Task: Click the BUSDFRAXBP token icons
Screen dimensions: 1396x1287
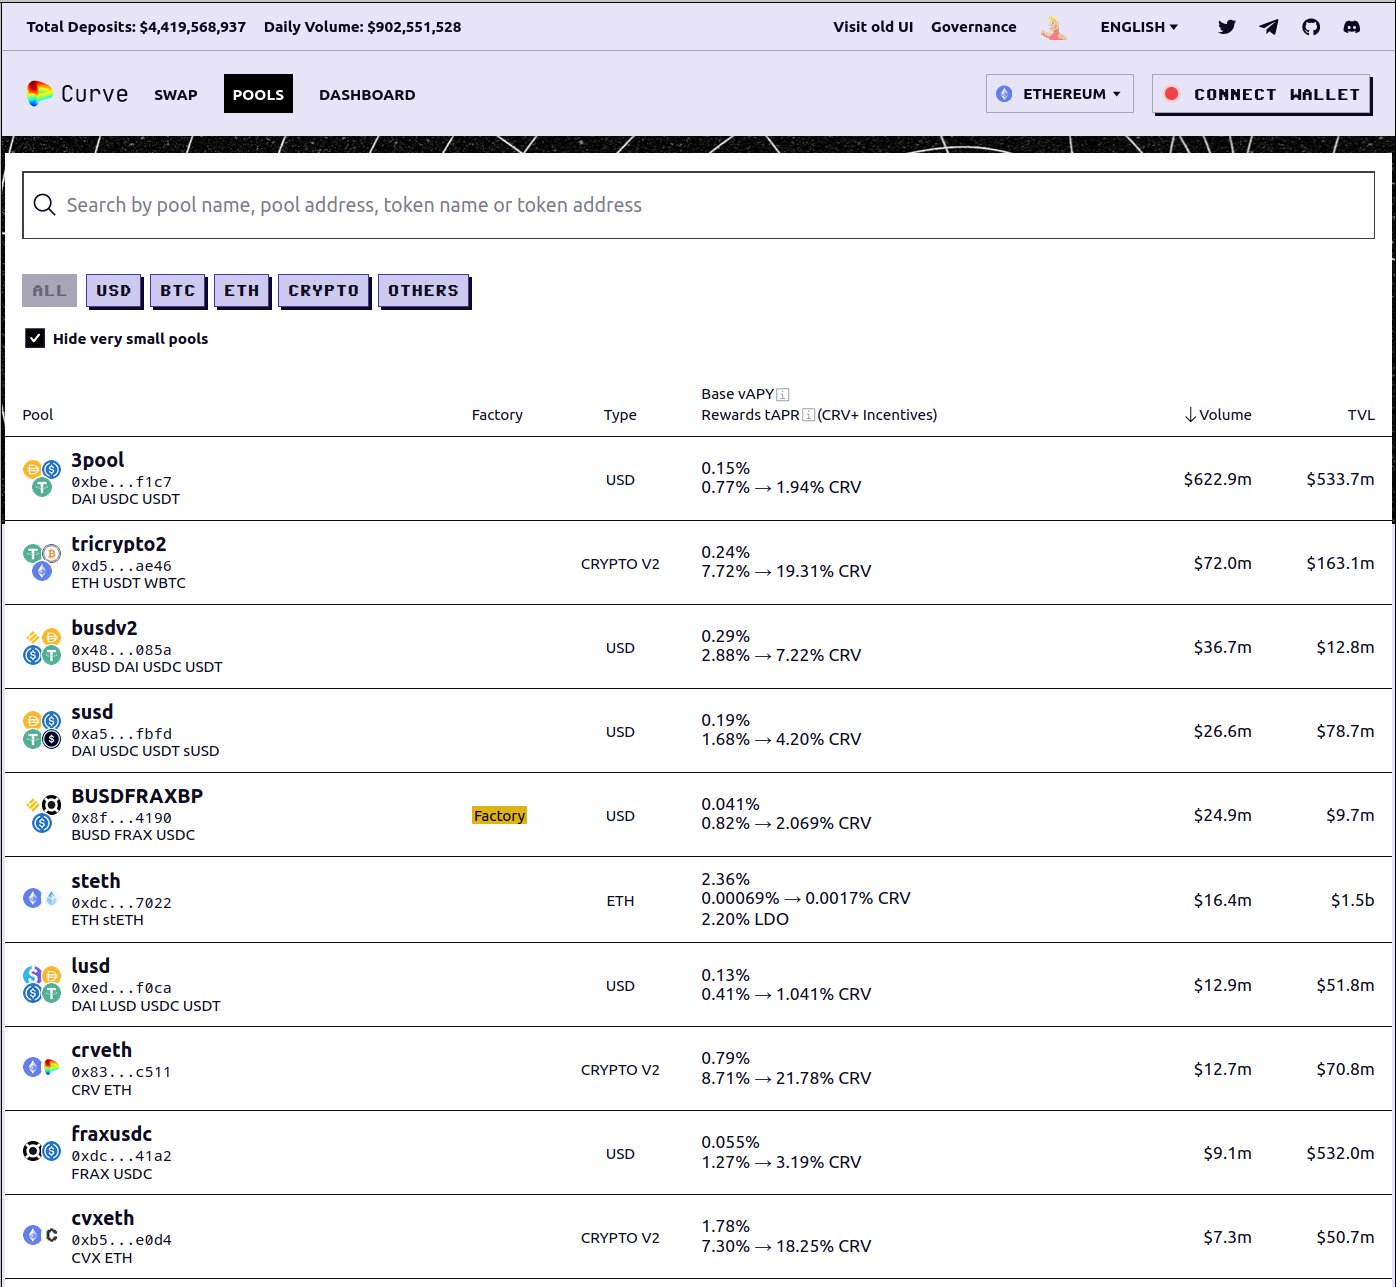Action: (x=41, y=815)
